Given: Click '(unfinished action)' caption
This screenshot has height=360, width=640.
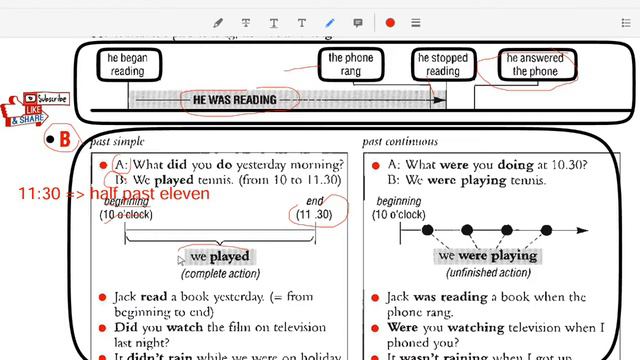Looking at the screenshot, I should [488, 273].
